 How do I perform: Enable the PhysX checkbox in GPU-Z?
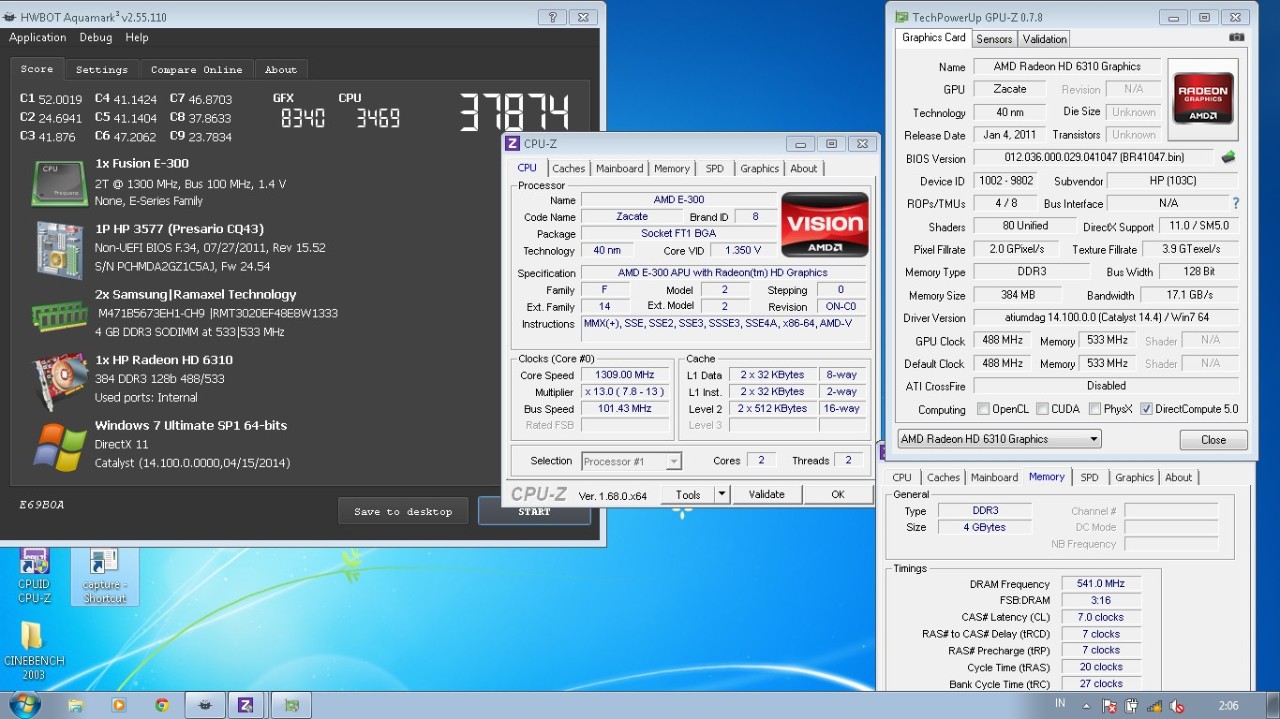(x=1094, y=409)
